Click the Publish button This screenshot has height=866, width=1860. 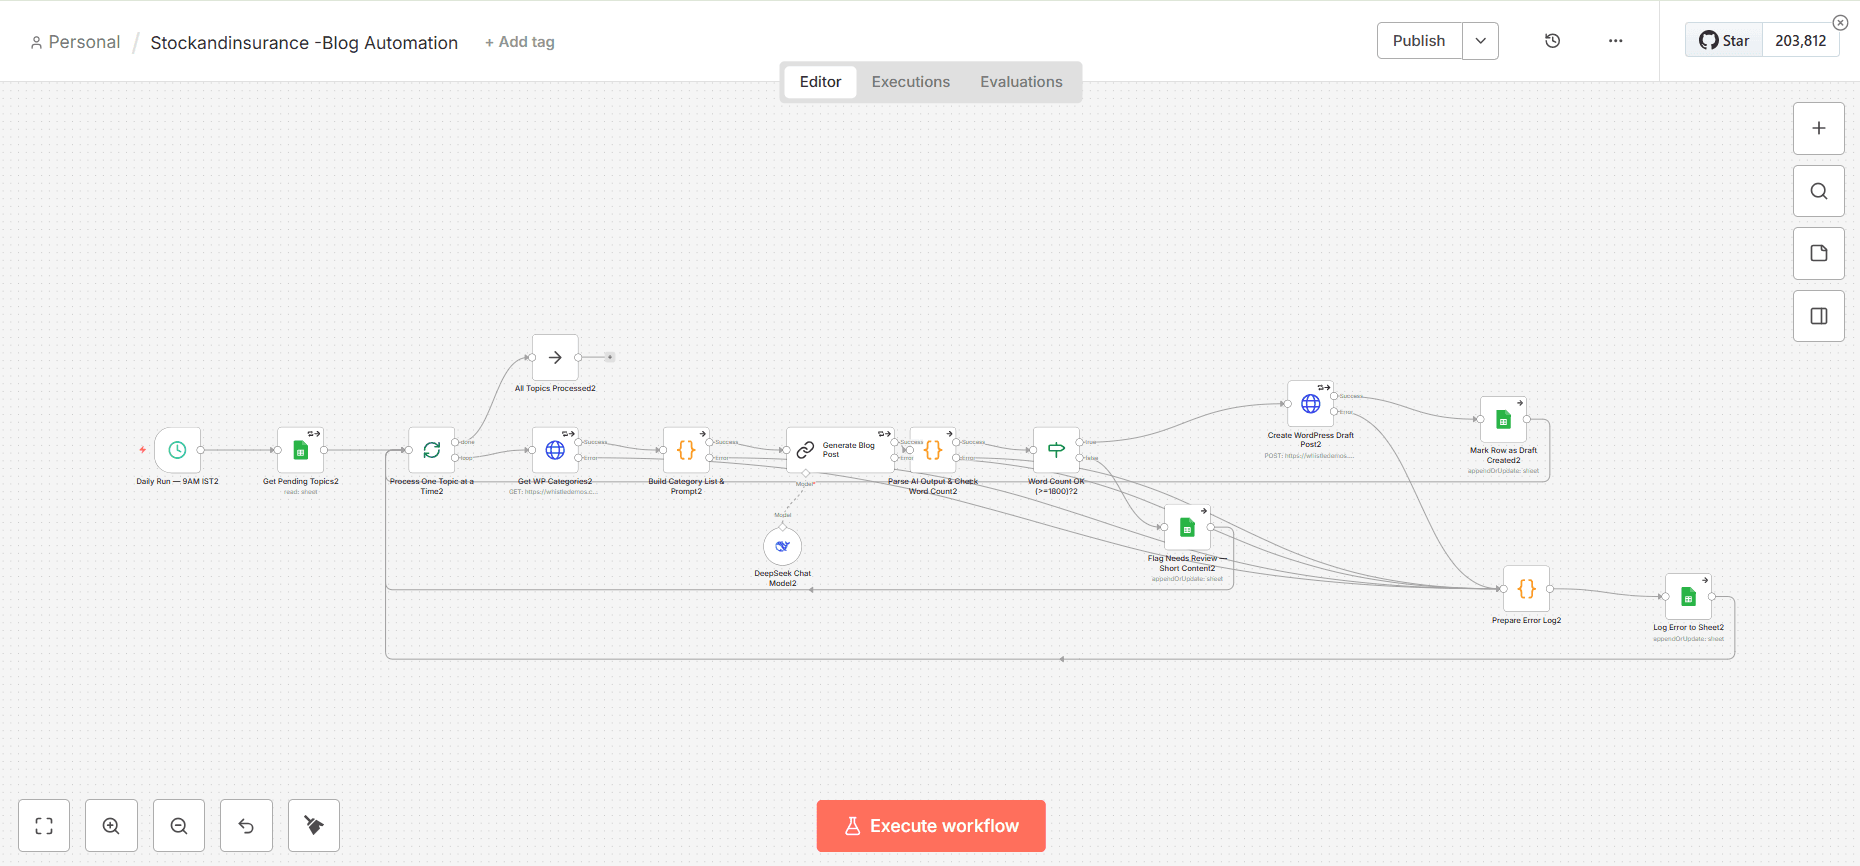[x=1419, y=41]
